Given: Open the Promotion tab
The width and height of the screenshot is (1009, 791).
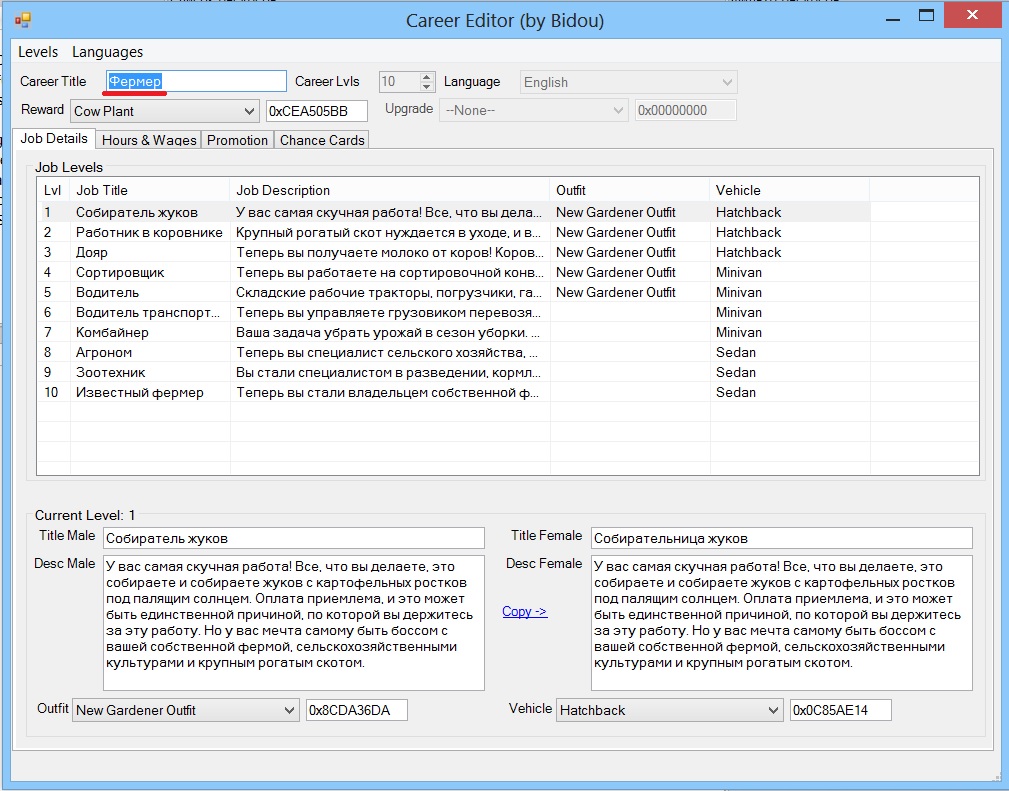Looking at the screenshot, I should point(237,140).
